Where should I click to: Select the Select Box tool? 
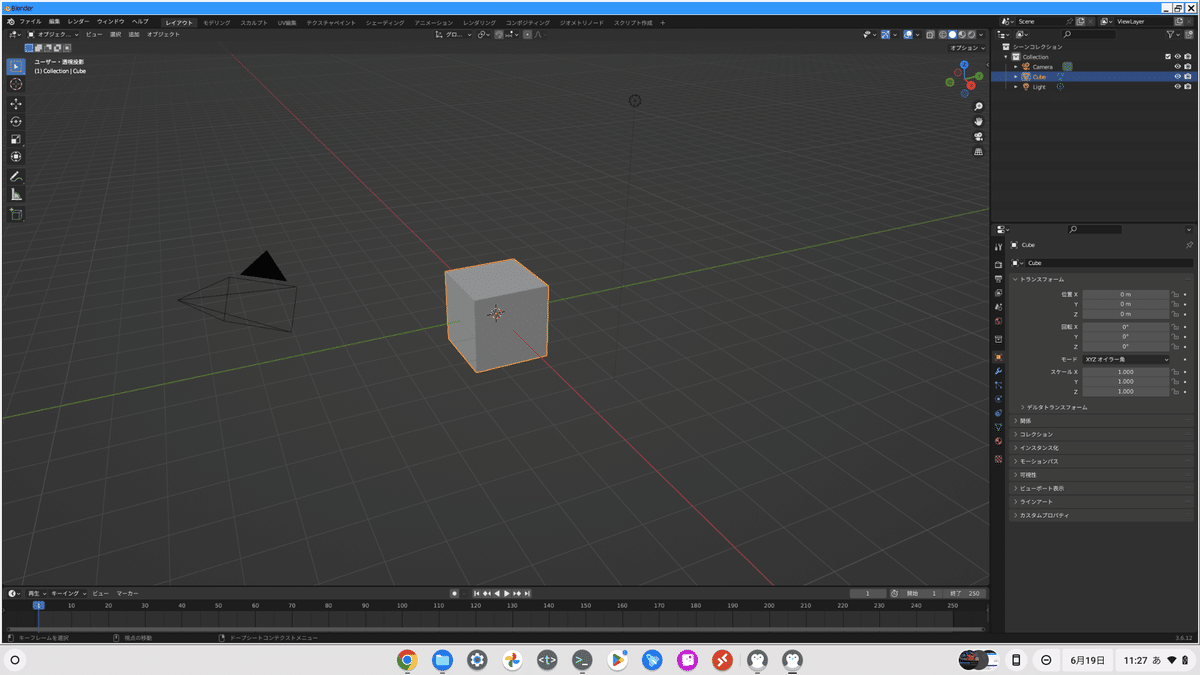pyautogui.click(x=16, y=66)
